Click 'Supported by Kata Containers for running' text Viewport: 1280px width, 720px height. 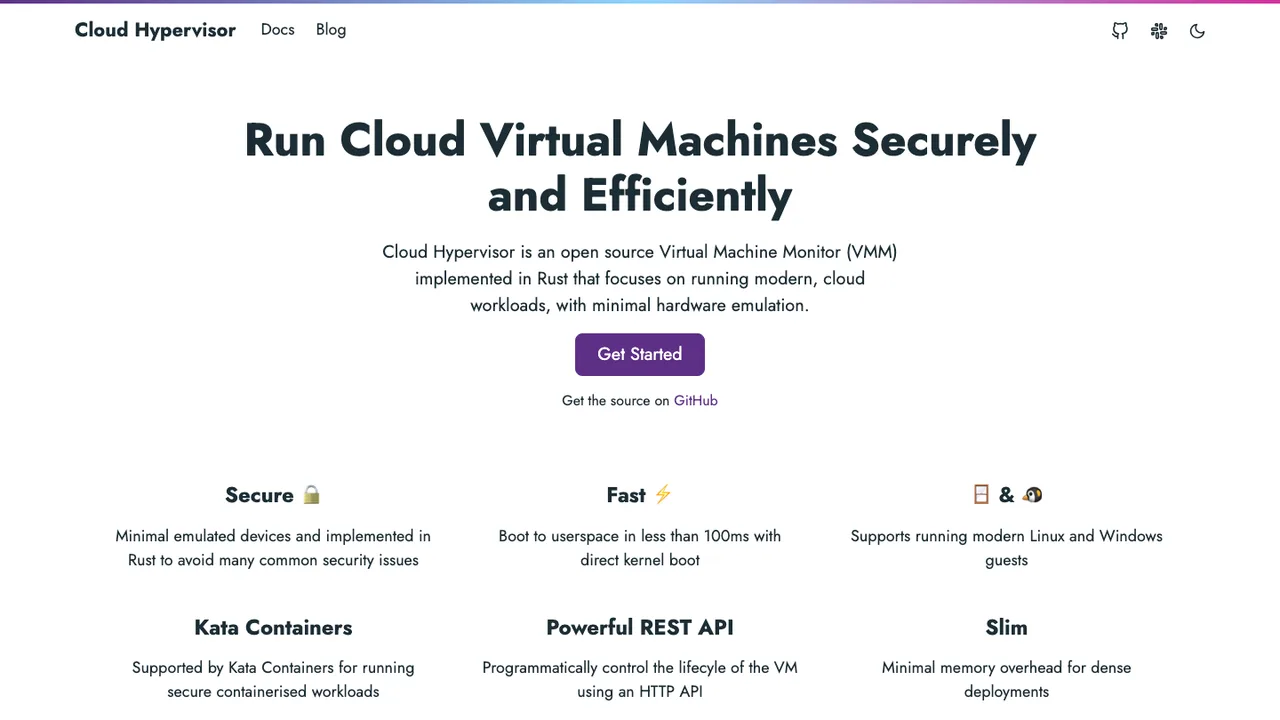(273, 668)
